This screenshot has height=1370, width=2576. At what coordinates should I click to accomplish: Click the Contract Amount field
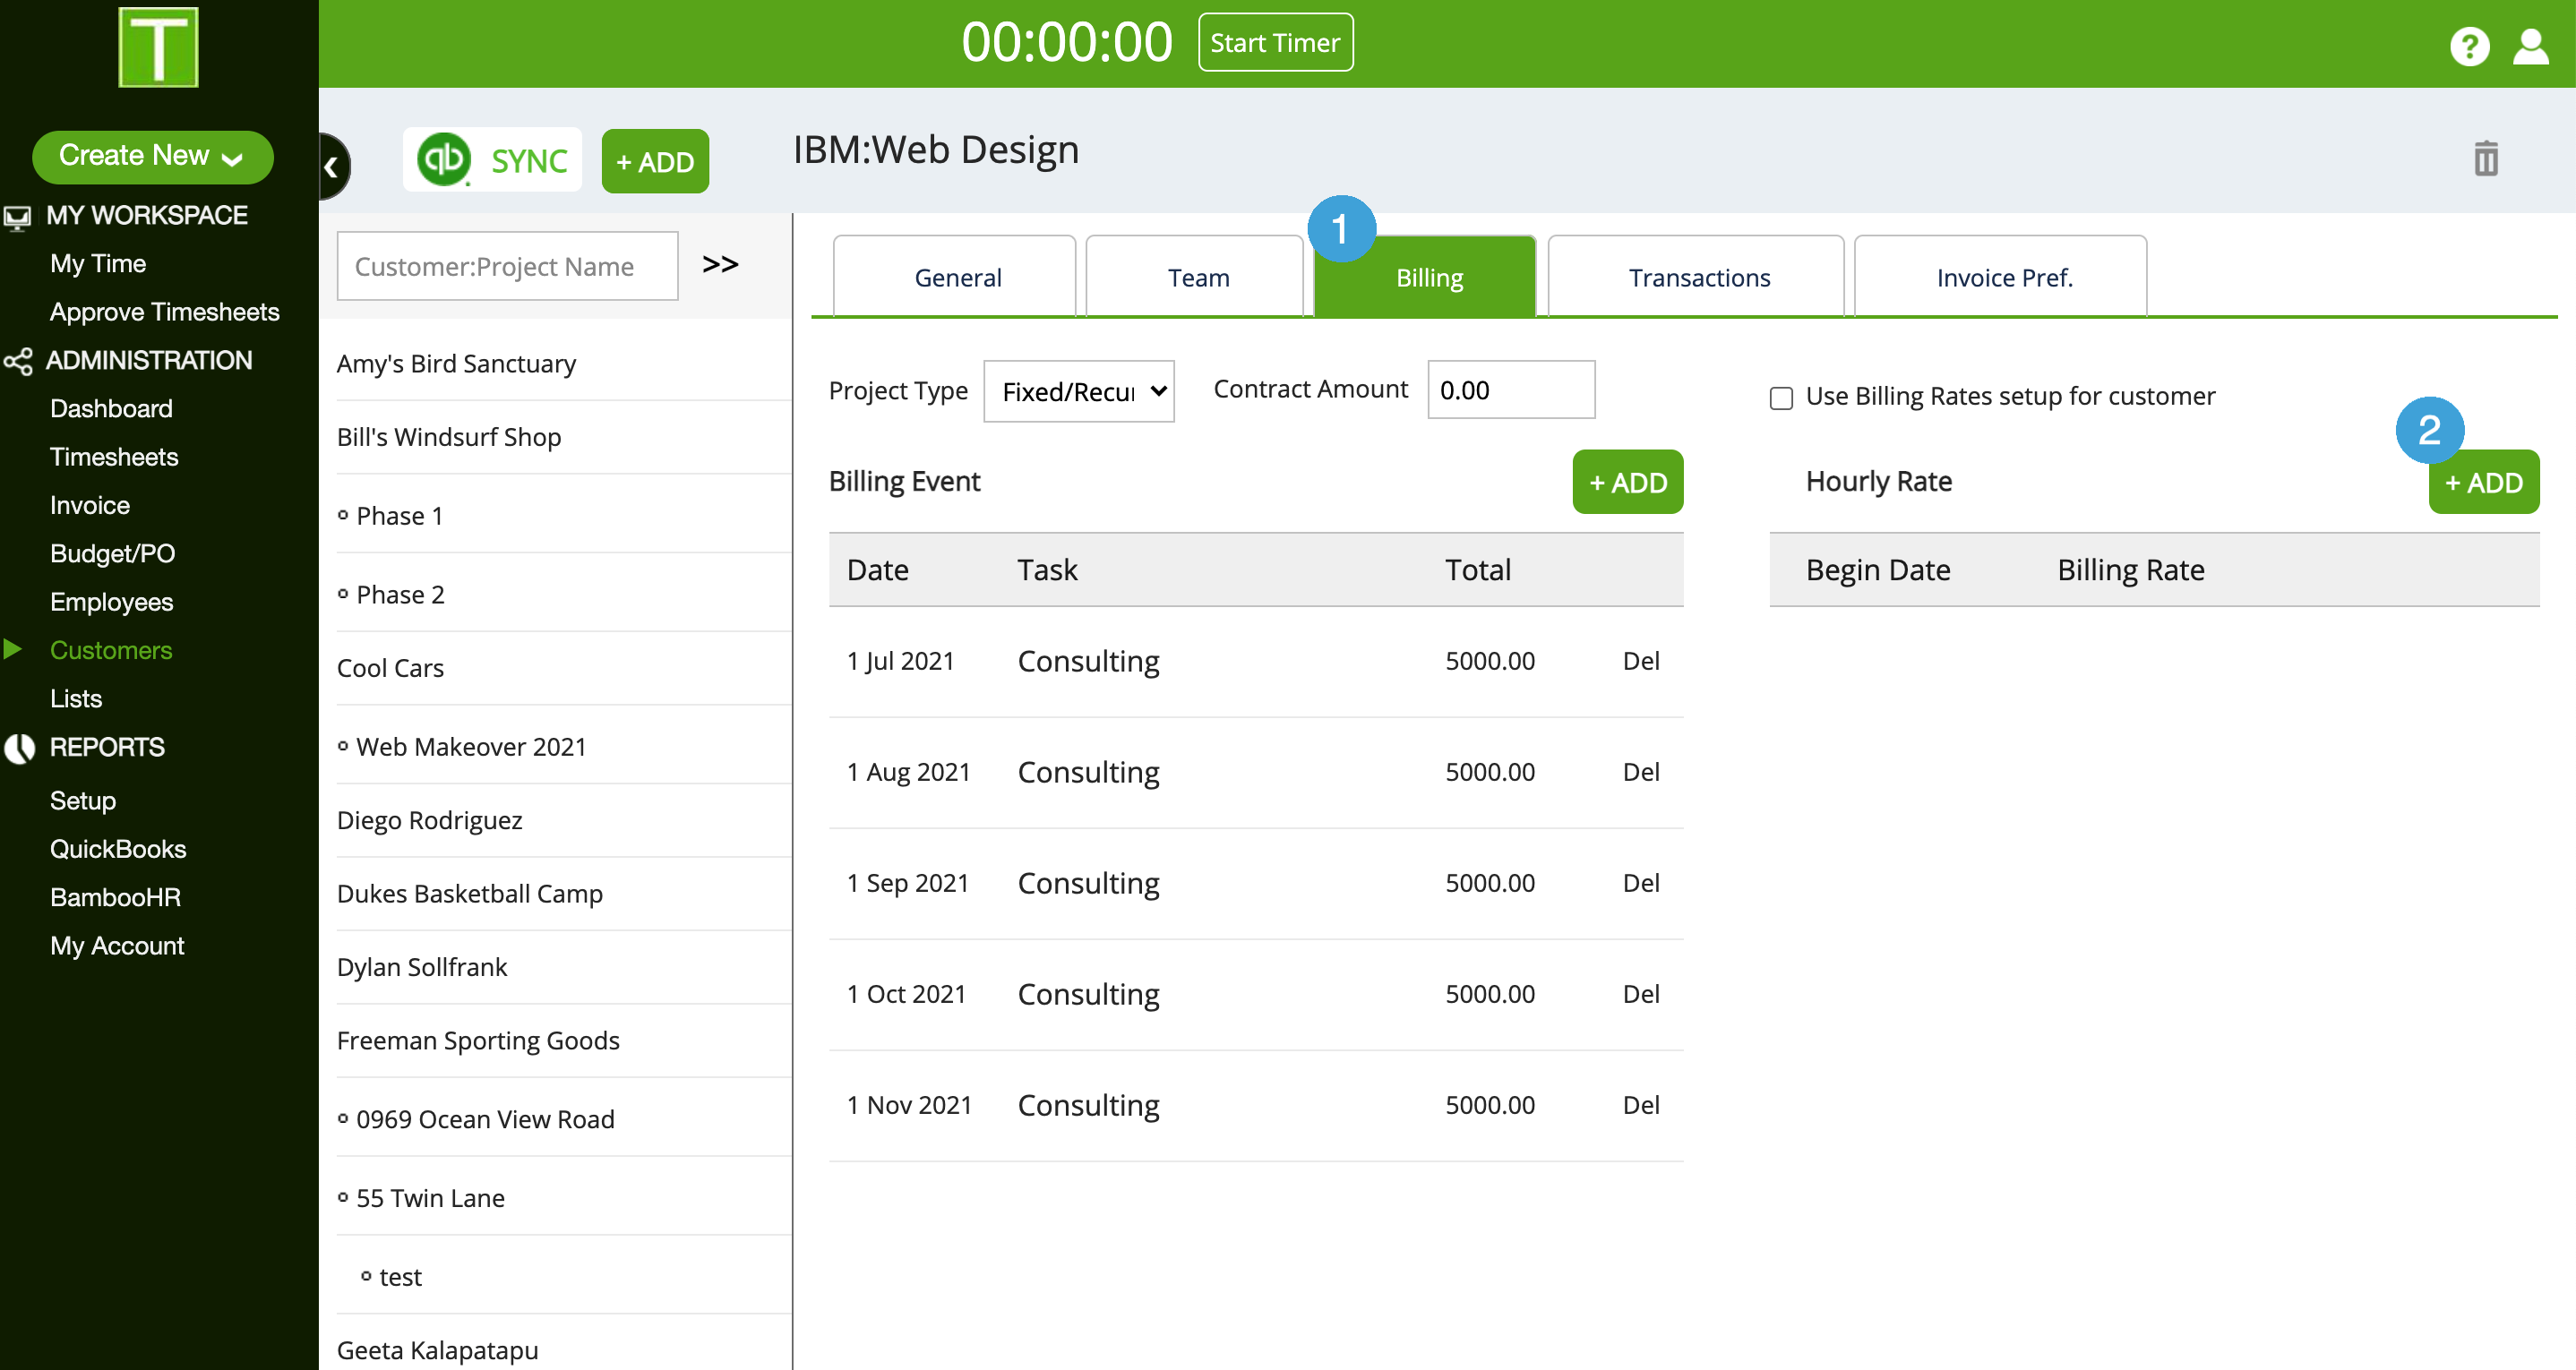pos(1510,390)
